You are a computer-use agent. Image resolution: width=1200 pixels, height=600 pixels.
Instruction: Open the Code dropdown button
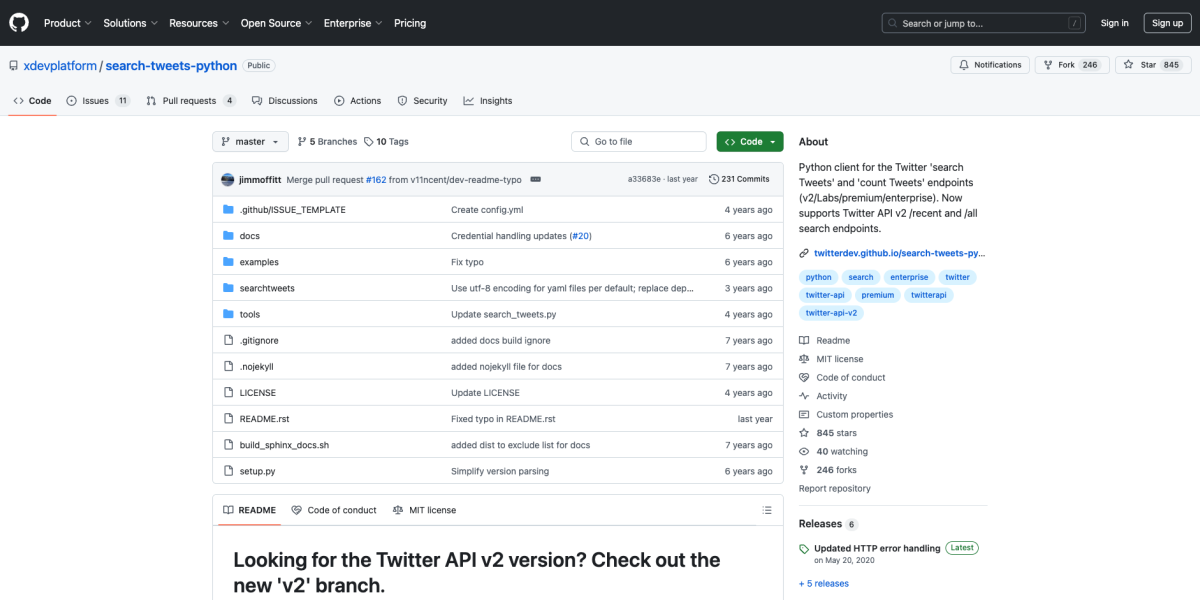pos(749,141)
